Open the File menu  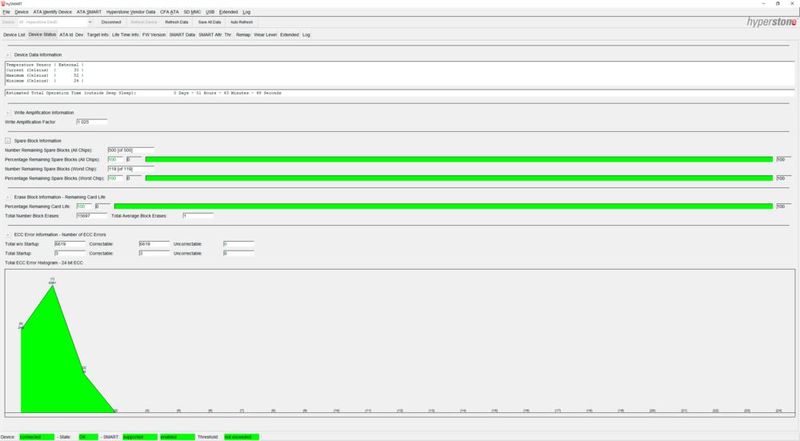tap(6, 12)
